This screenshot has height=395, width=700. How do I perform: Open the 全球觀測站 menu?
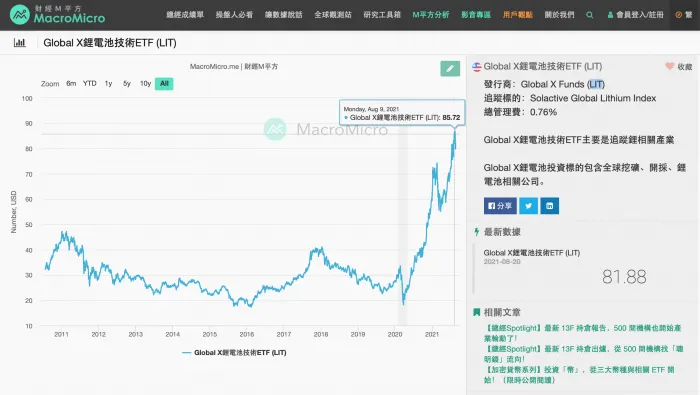coord(333,15)
